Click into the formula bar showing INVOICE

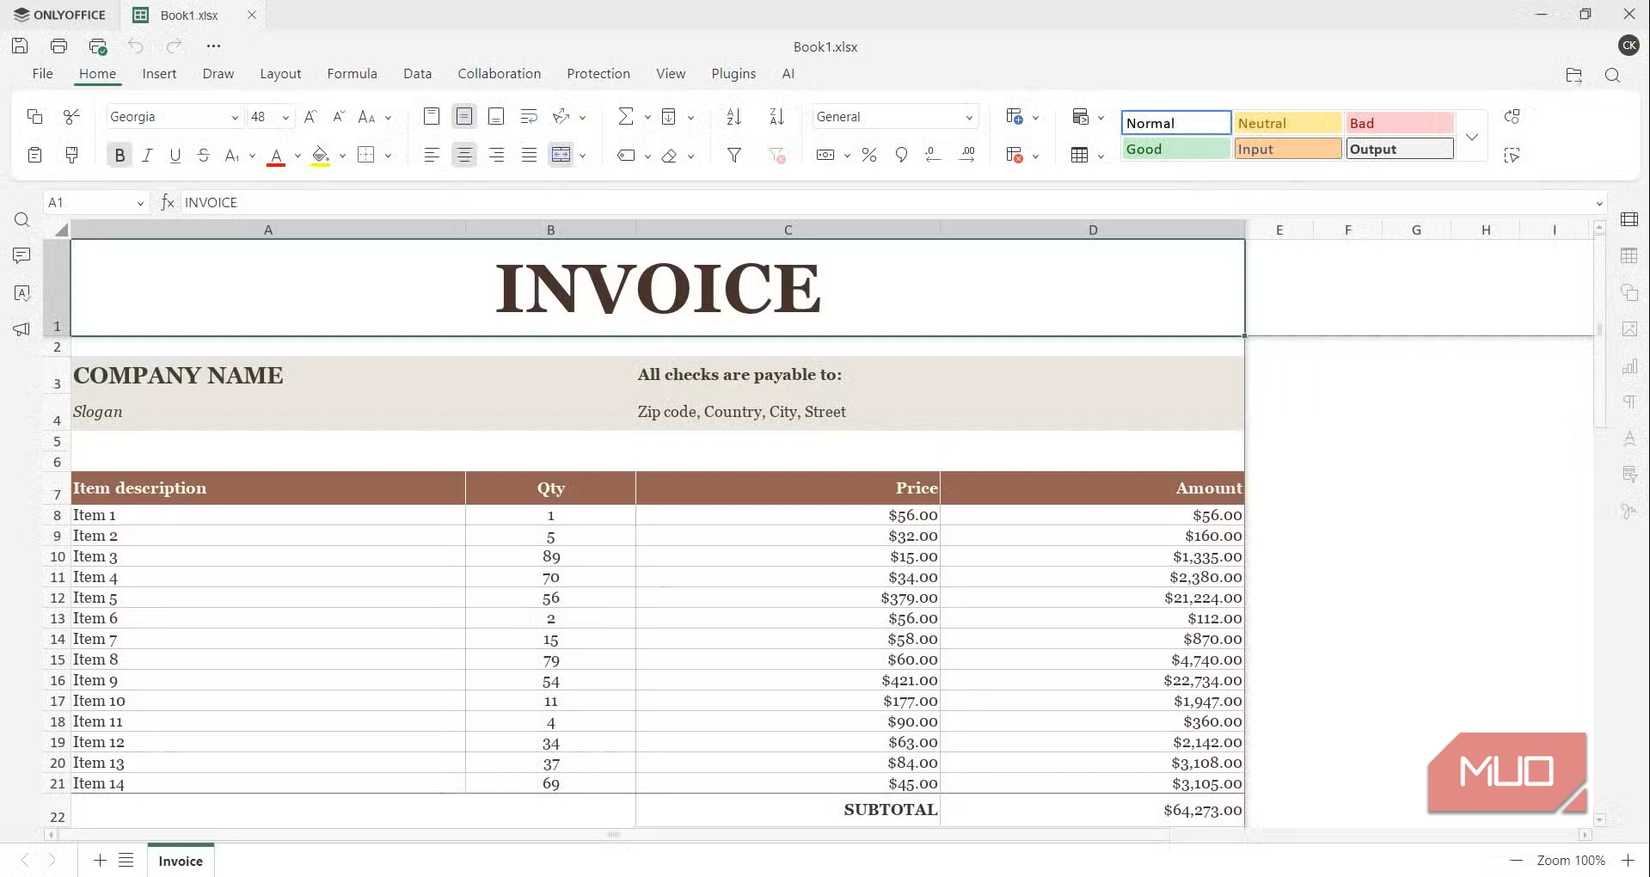tap(885, 203)
